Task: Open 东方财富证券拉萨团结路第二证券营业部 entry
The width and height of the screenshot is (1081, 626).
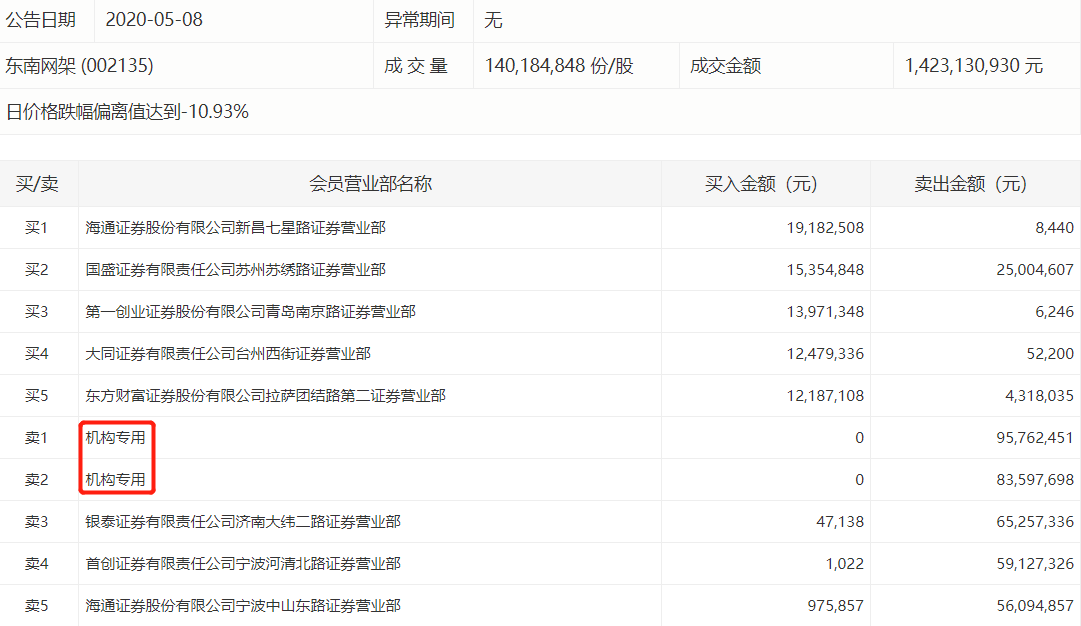Action: (x=265, y=396)
